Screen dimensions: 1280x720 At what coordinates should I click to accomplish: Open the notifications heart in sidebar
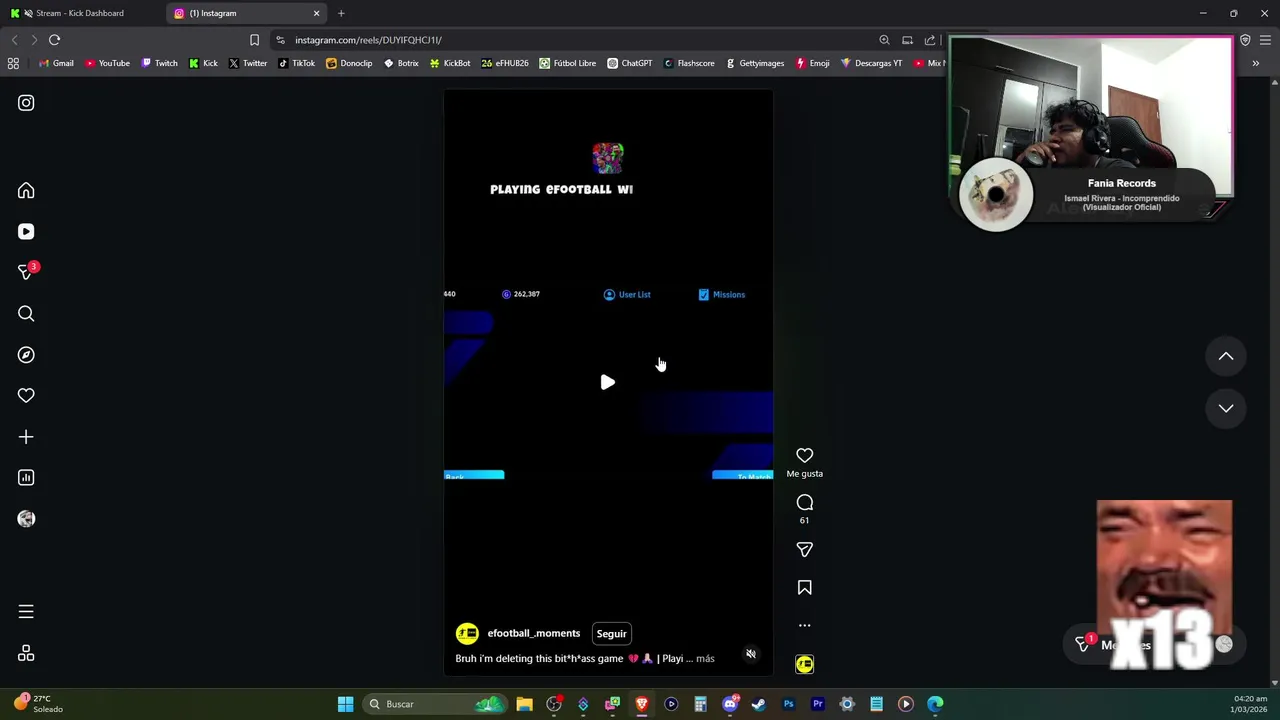coord(26,396)
